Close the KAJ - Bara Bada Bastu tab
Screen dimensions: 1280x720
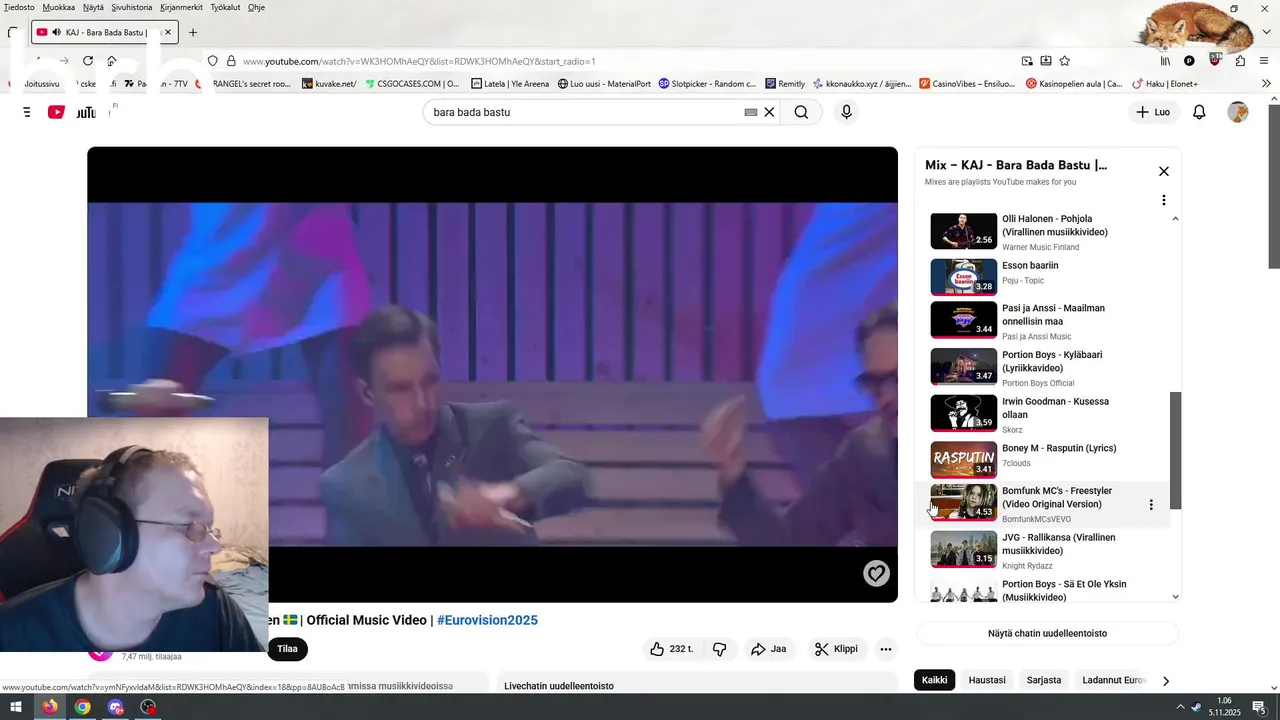click(167, 32)
